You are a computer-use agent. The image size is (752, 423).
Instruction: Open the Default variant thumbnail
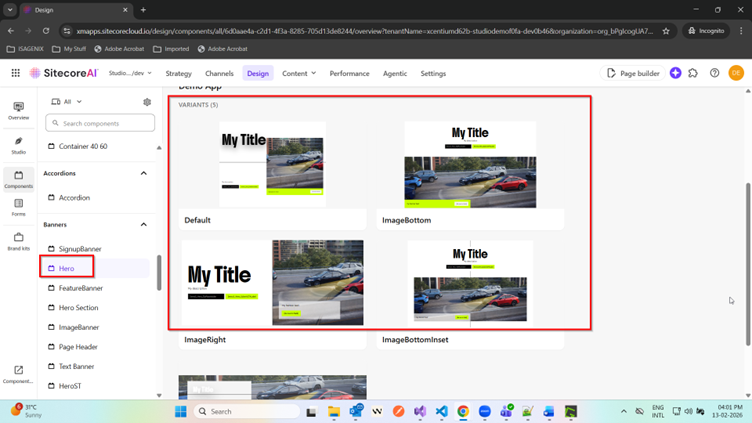tap(272, 164)
